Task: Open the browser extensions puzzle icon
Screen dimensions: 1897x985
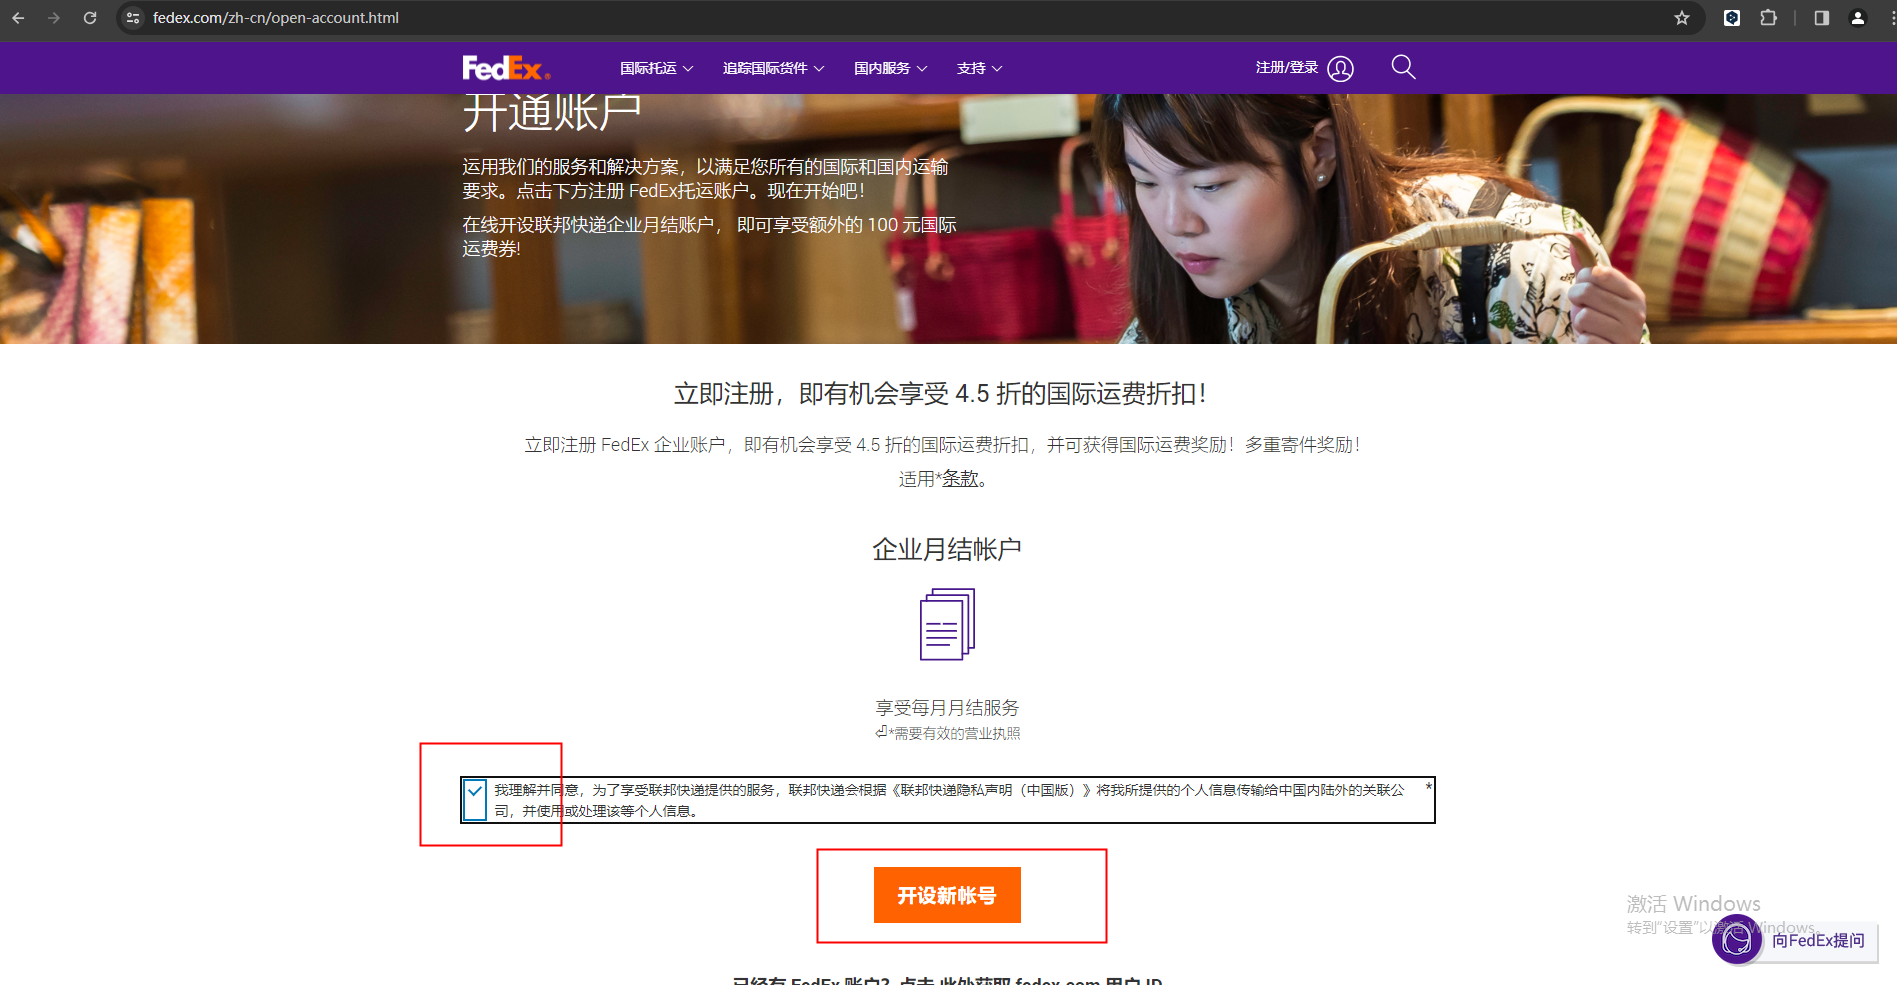Action: [1768, 18]
